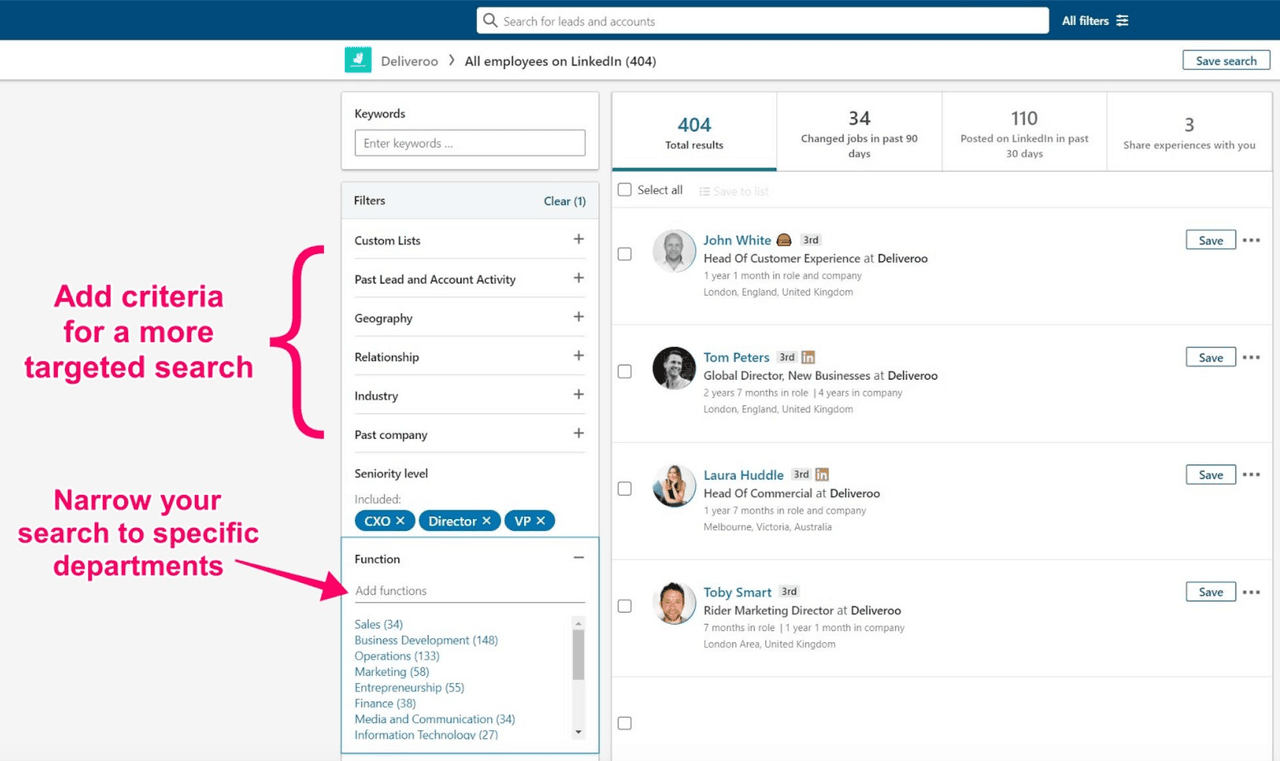Enable the Select all checkbox

(x=624, y=189)
